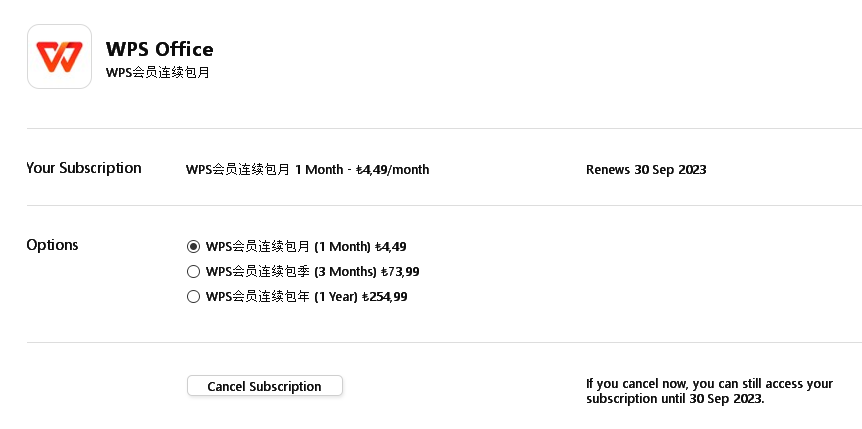Click the WPS Office app icon

(x=59, y=57)
